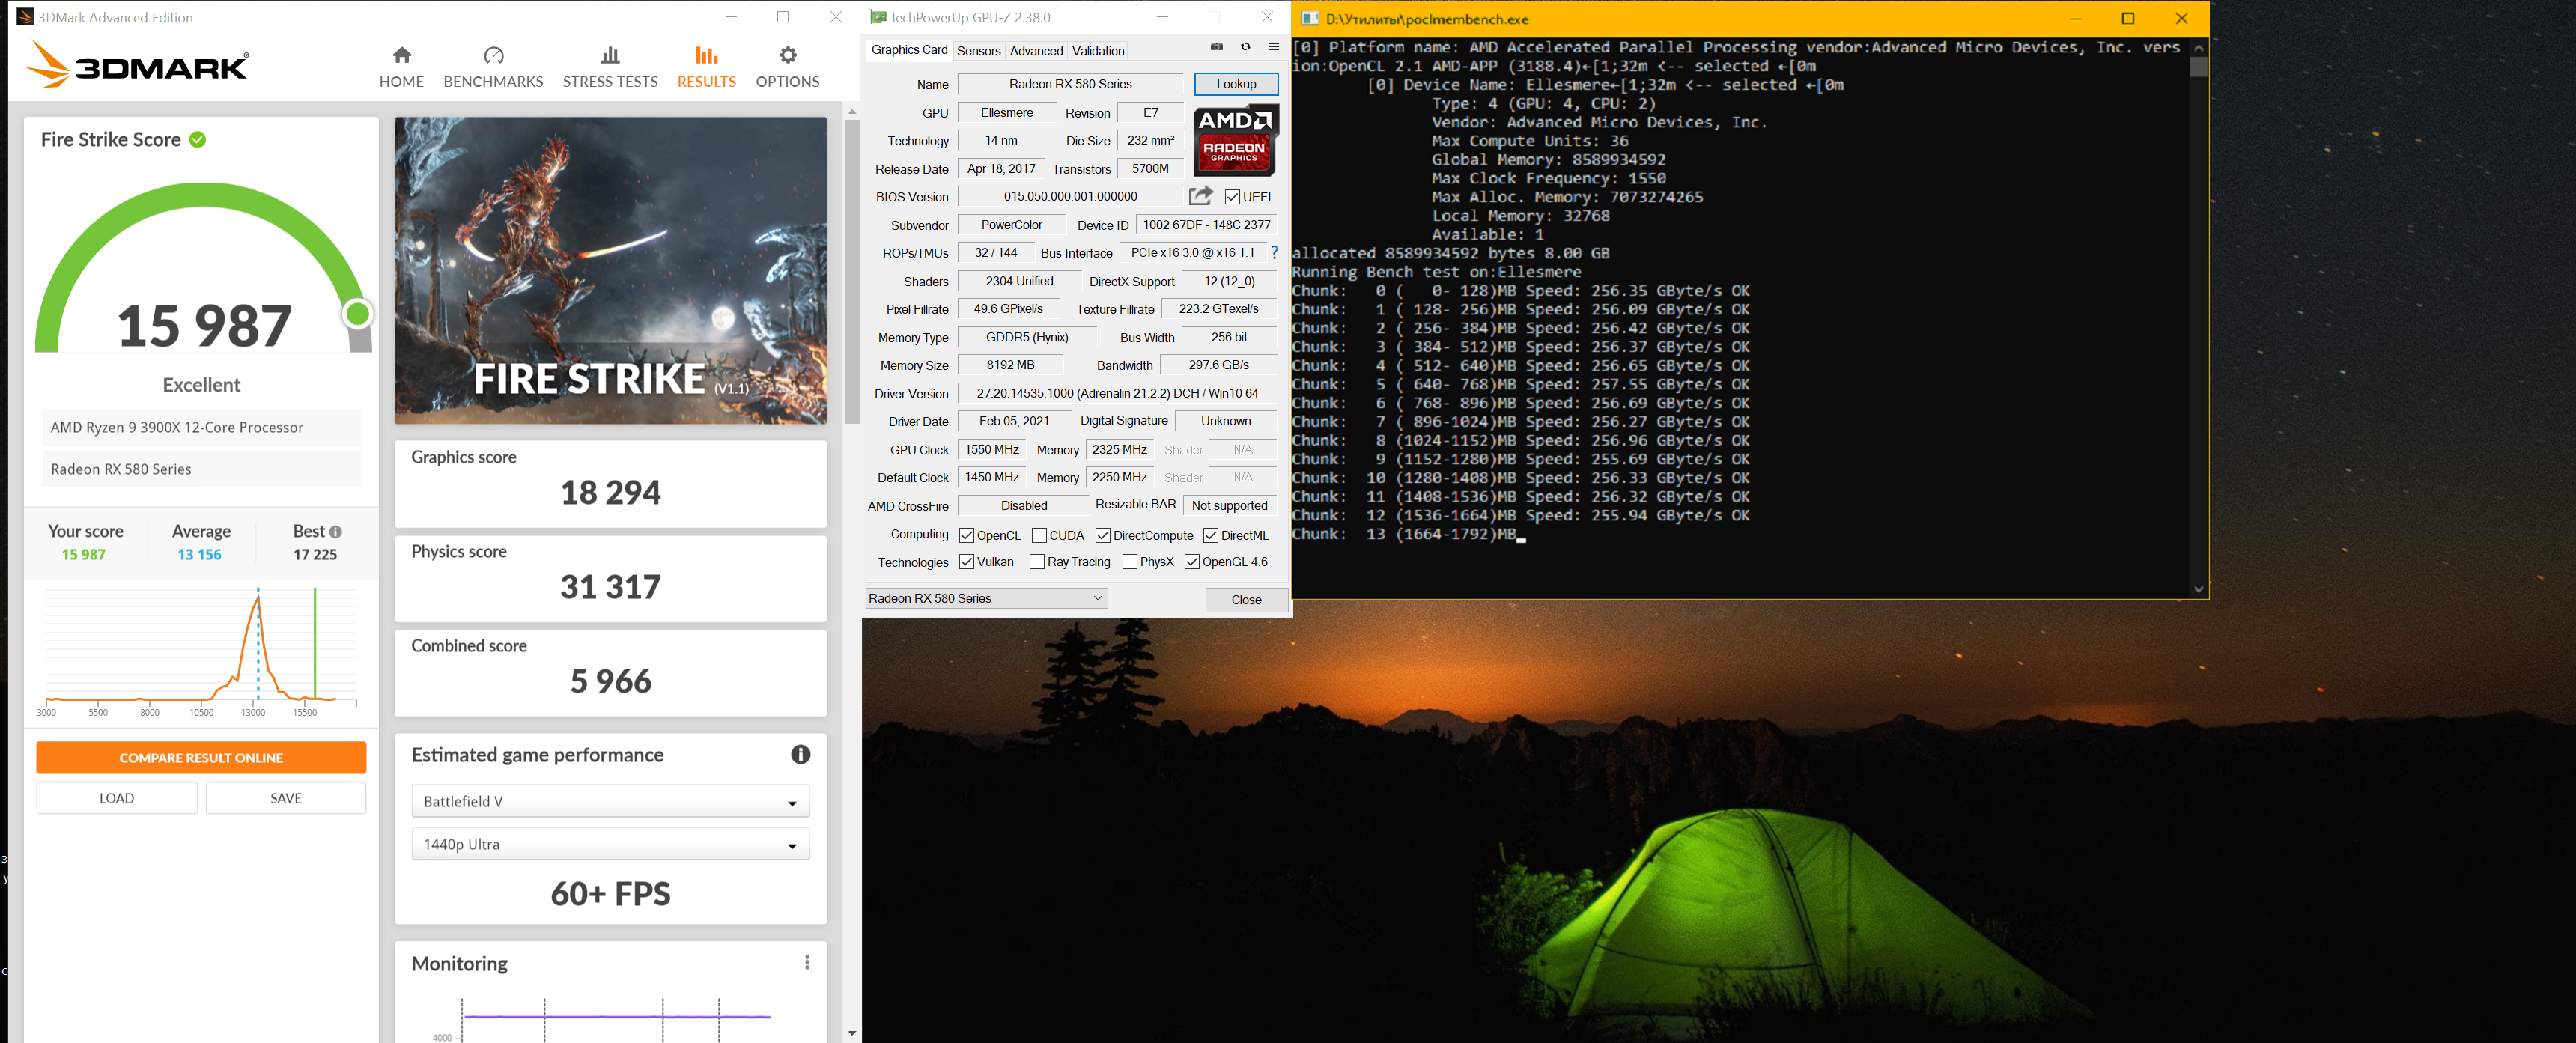Switch to the Validation tab
Screen dimensions: 2576x1043
pos(1097,51)
